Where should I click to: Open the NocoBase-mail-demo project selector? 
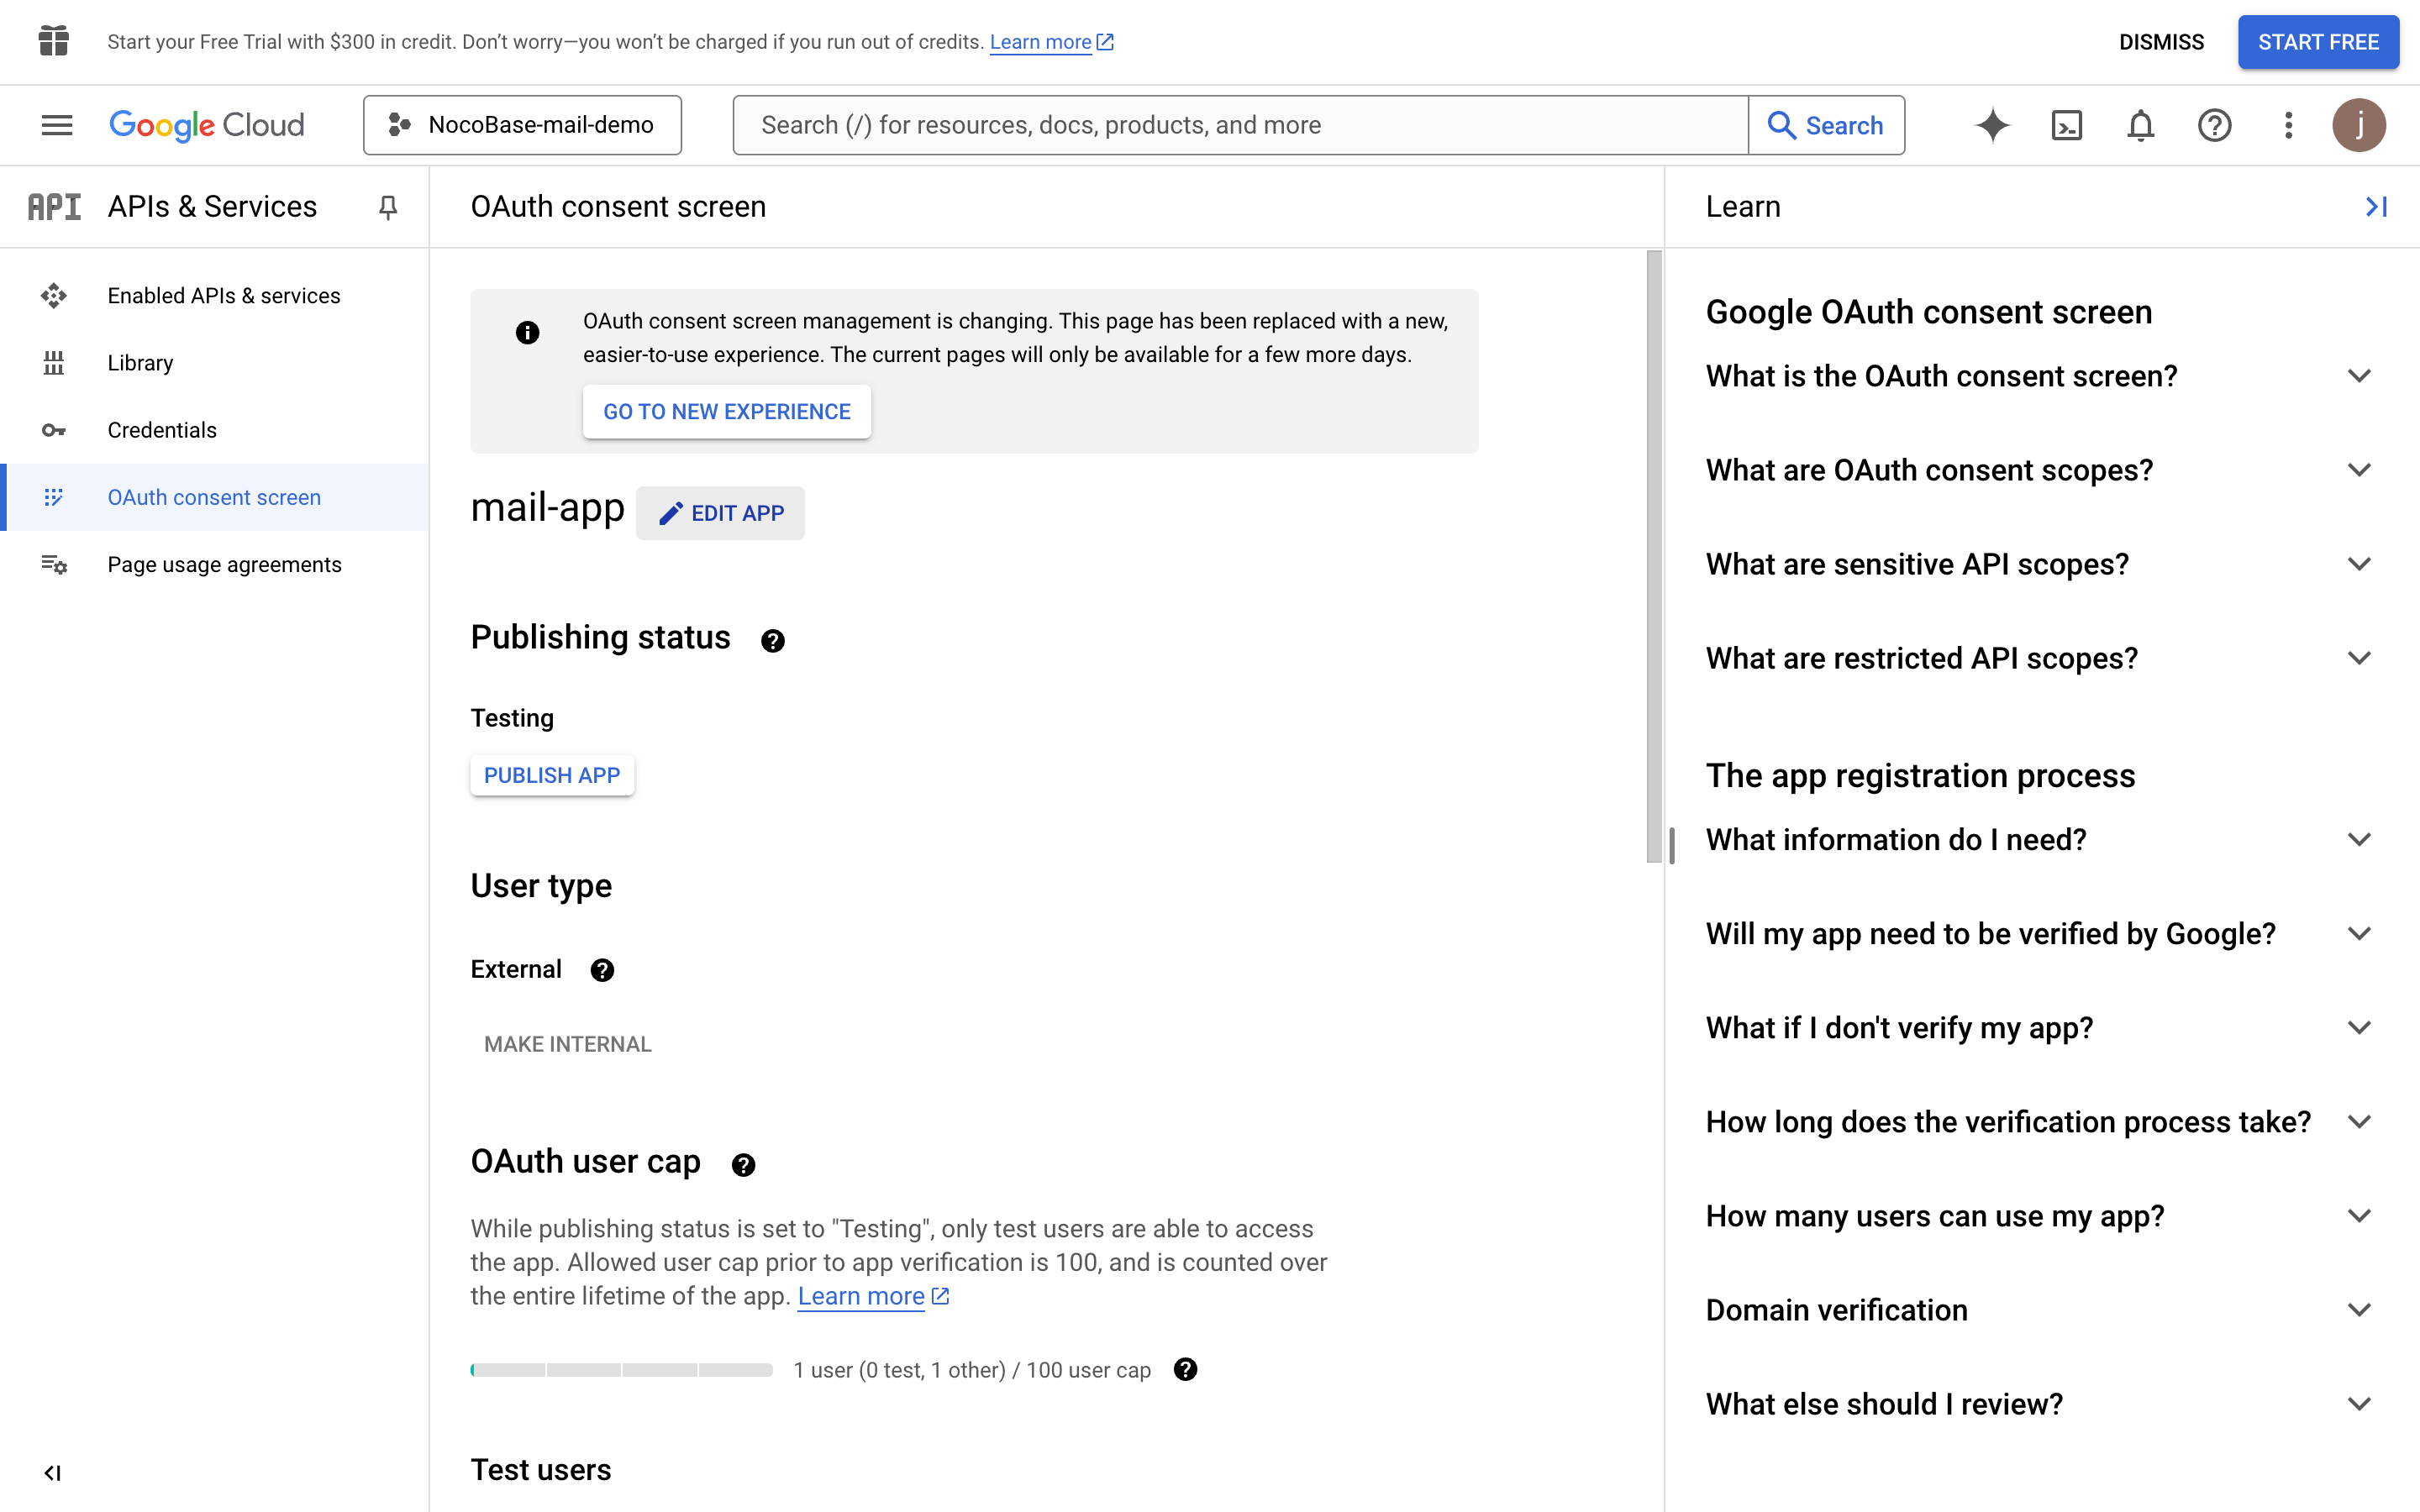coord(522,125)
